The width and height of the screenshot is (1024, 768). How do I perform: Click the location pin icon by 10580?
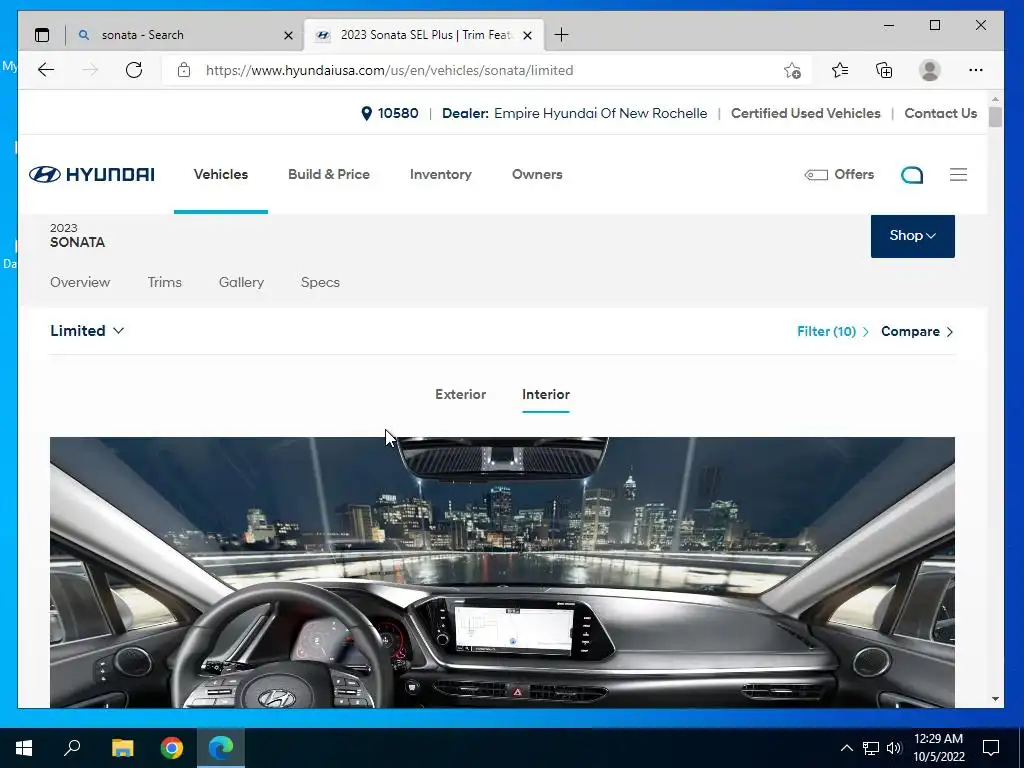coord(366,114)
